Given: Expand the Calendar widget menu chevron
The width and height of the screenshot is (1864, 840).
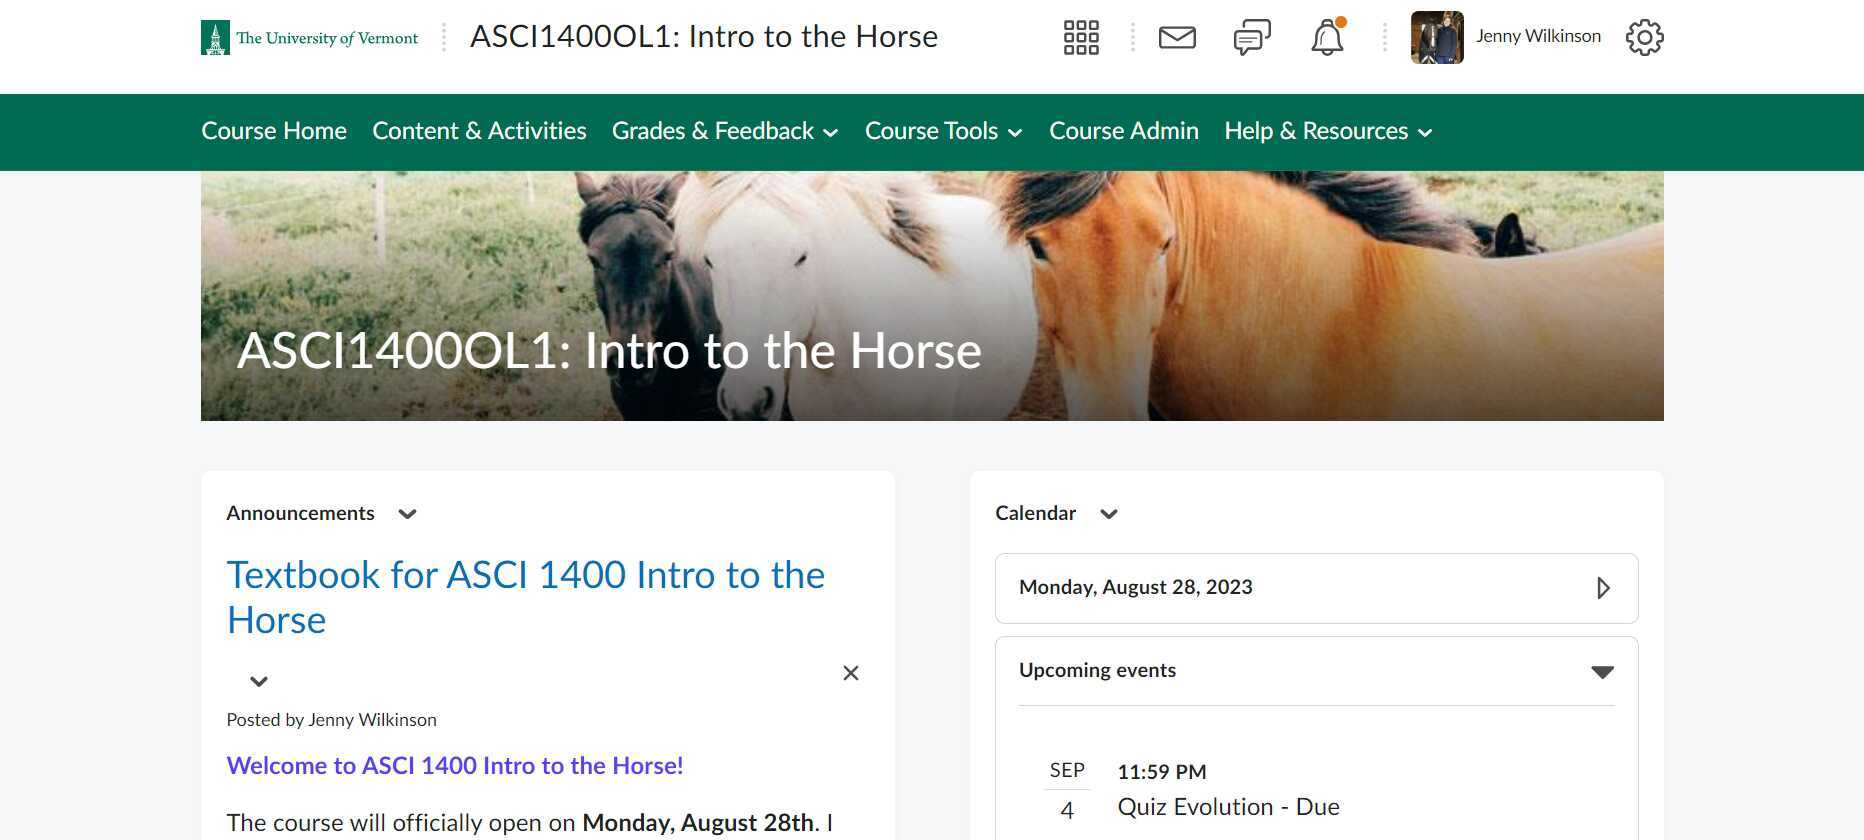Looking at the screenshot, I should [x=1109, y=514].
